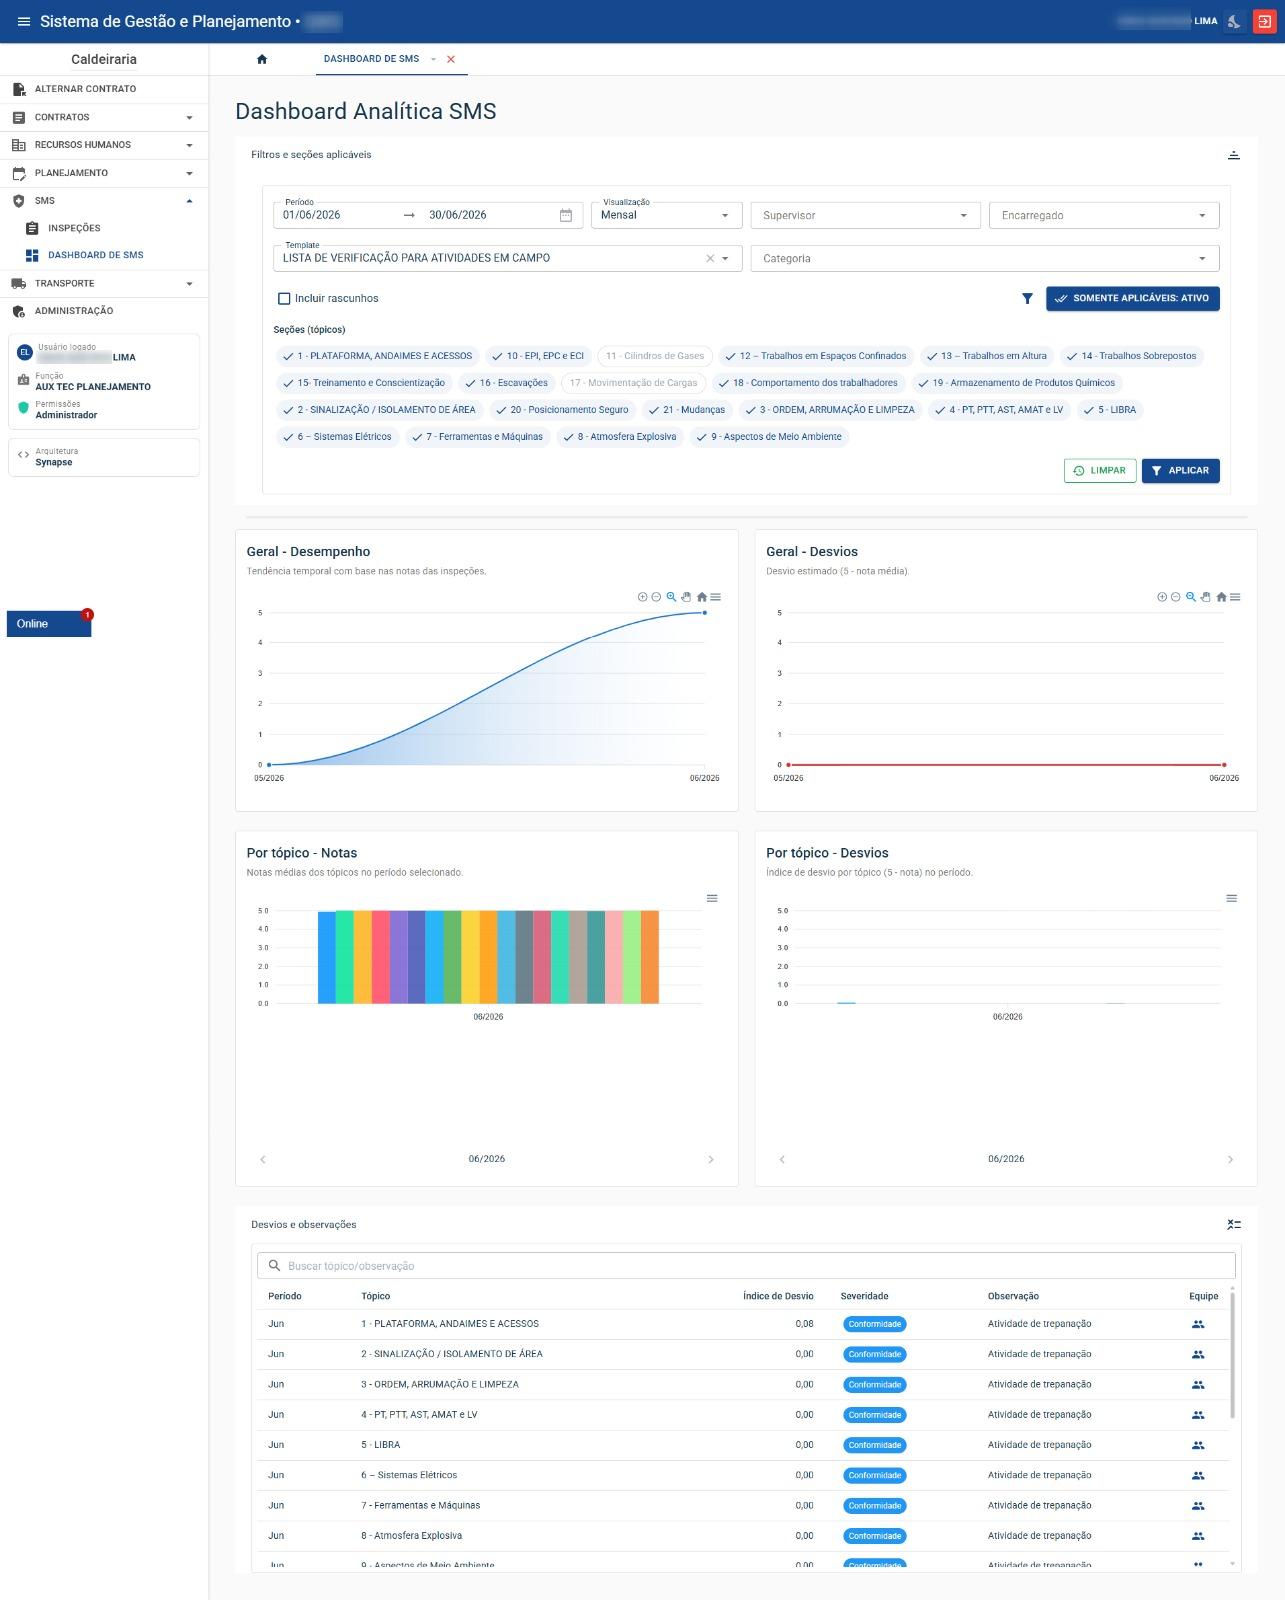This screenshot has width=1285, height=1600.
Task: Click the funnel filter icon
Action: (x=1027, y=298)
